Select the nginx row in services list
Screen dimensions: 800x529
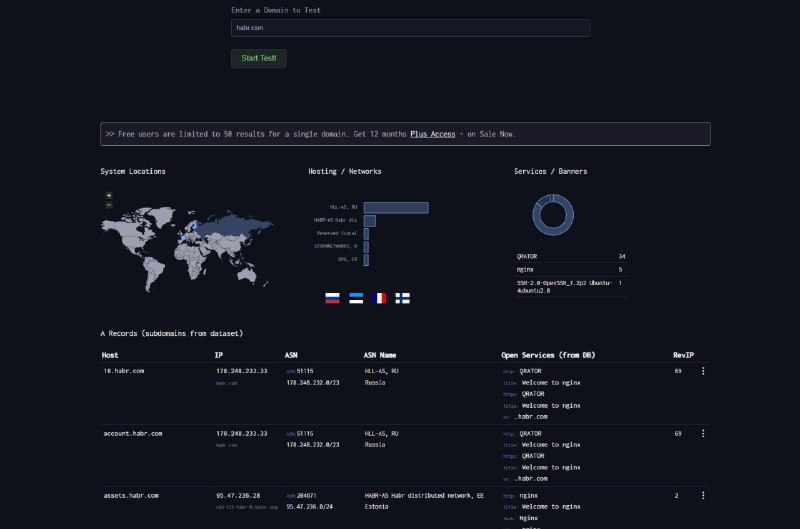click(x=571, y=269)
